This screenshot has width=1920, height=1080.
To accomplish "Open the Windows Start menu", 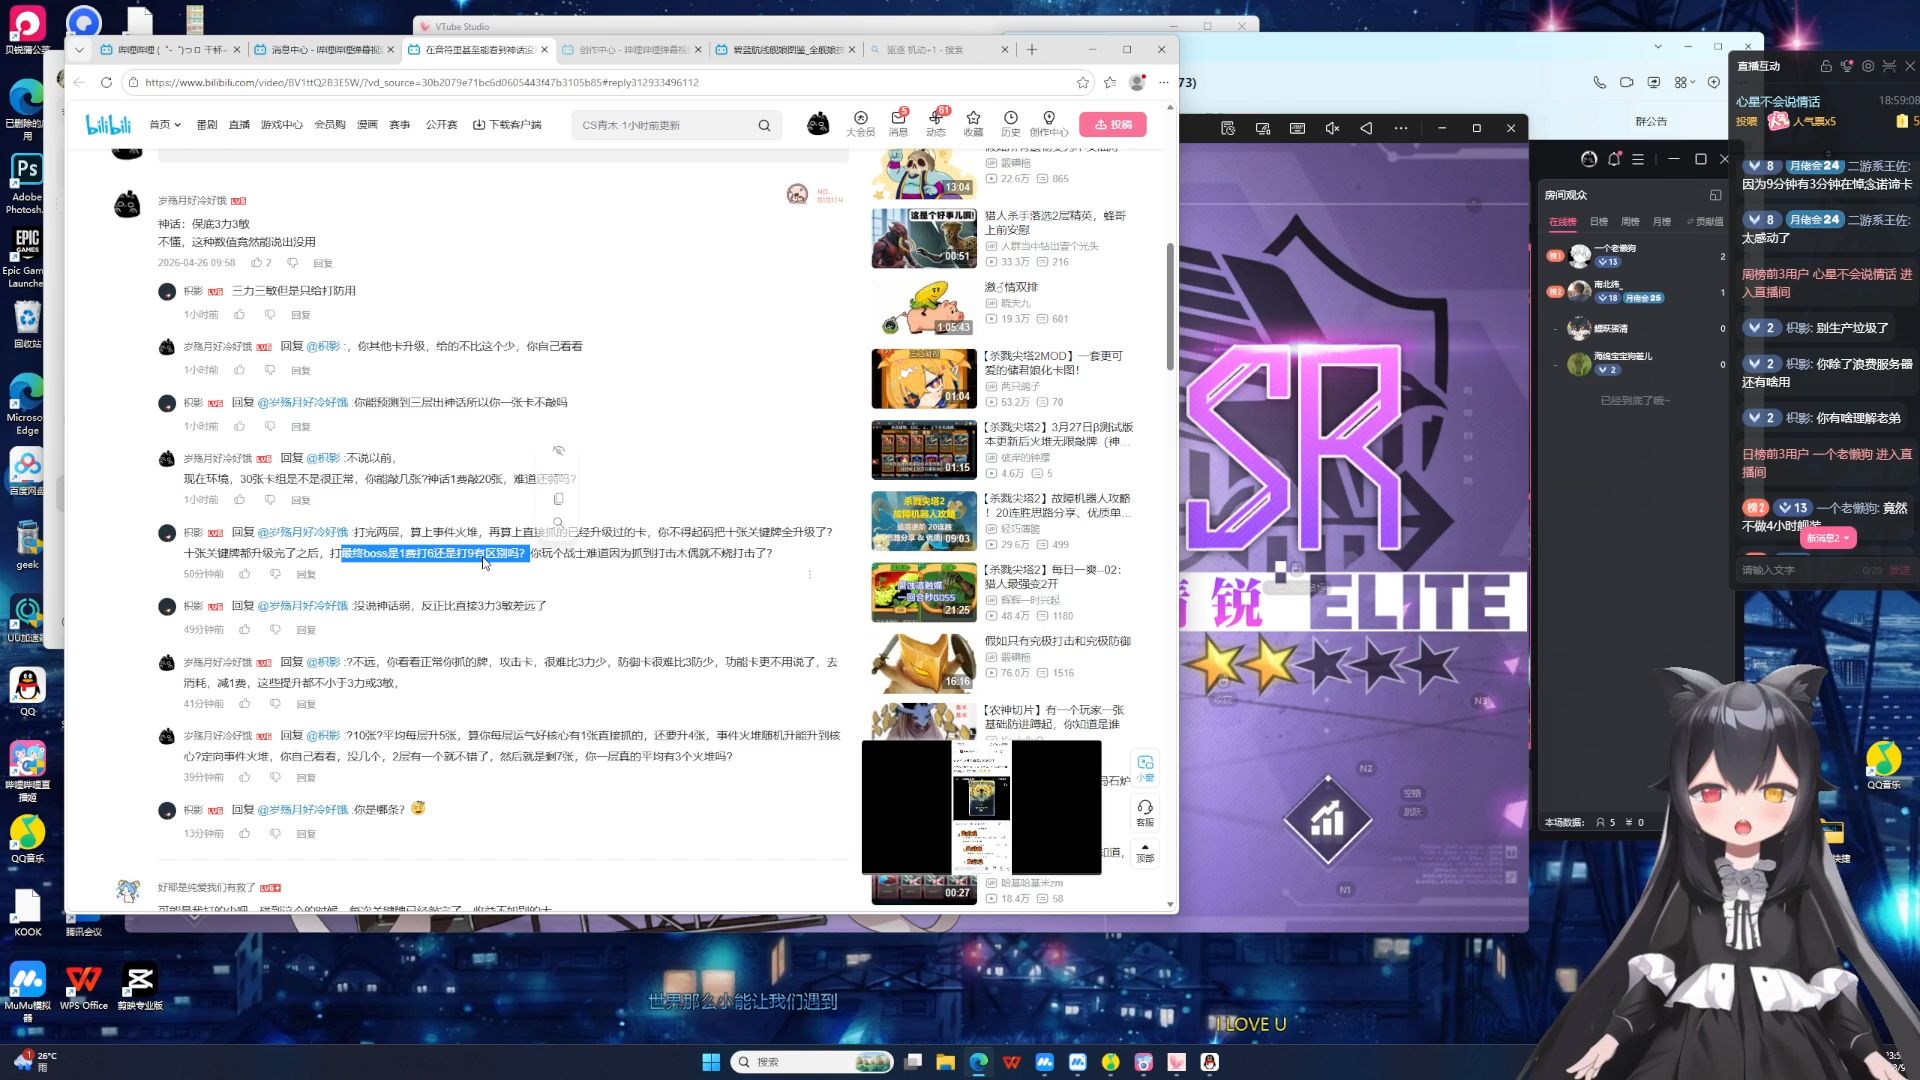I will [711, 1062].
